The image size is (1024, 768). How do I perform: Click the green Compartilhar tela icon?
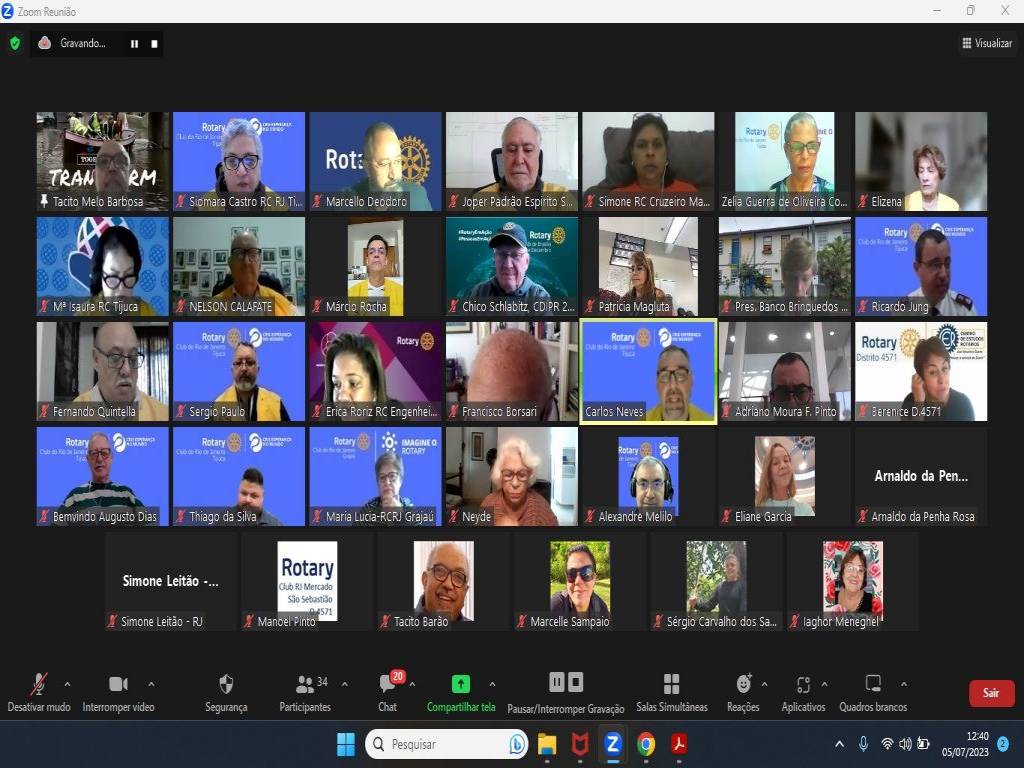tap(460, 684)
